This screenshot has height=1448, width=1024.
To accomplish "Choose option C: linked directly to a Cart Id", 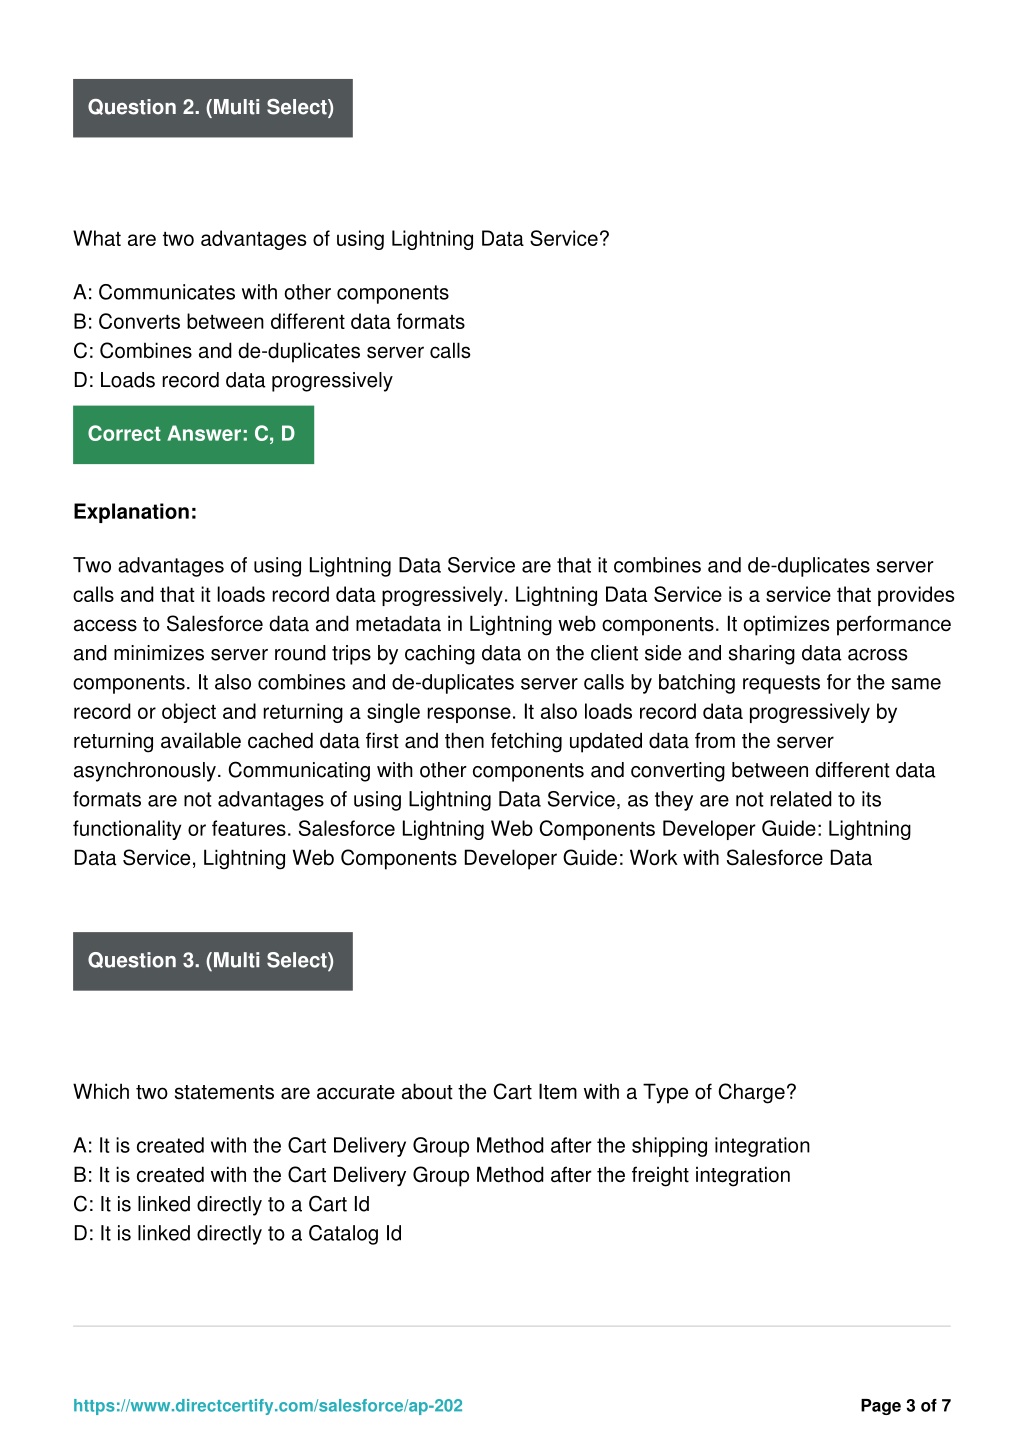I will [222, 1204].
